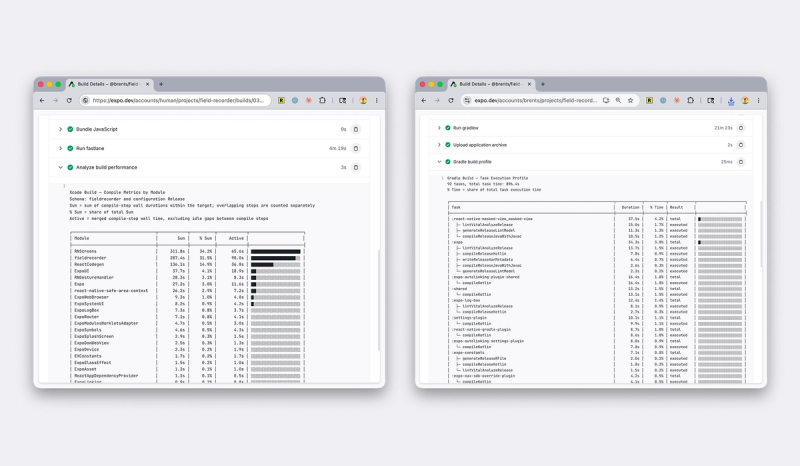Copy logs of Gradle build profile step
Image resolution: width=800 pixels, height=466 pixels.
(x=741, y=161)
